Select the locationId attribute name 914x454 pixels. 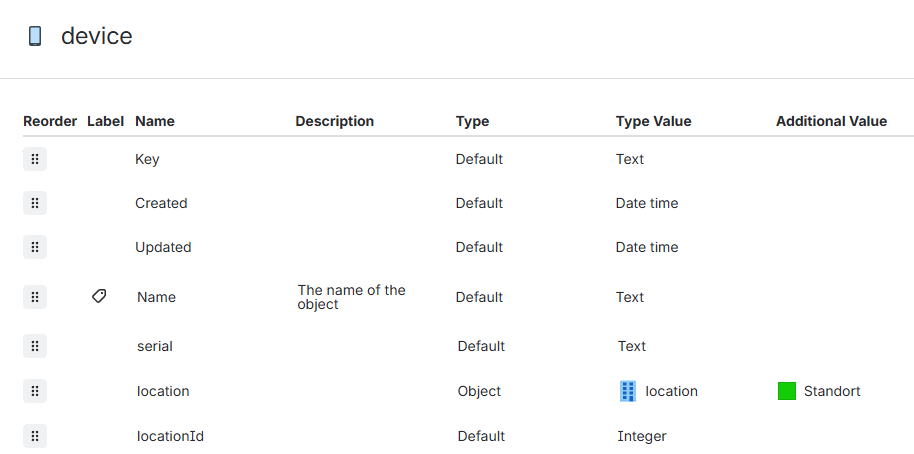[170, 436]
